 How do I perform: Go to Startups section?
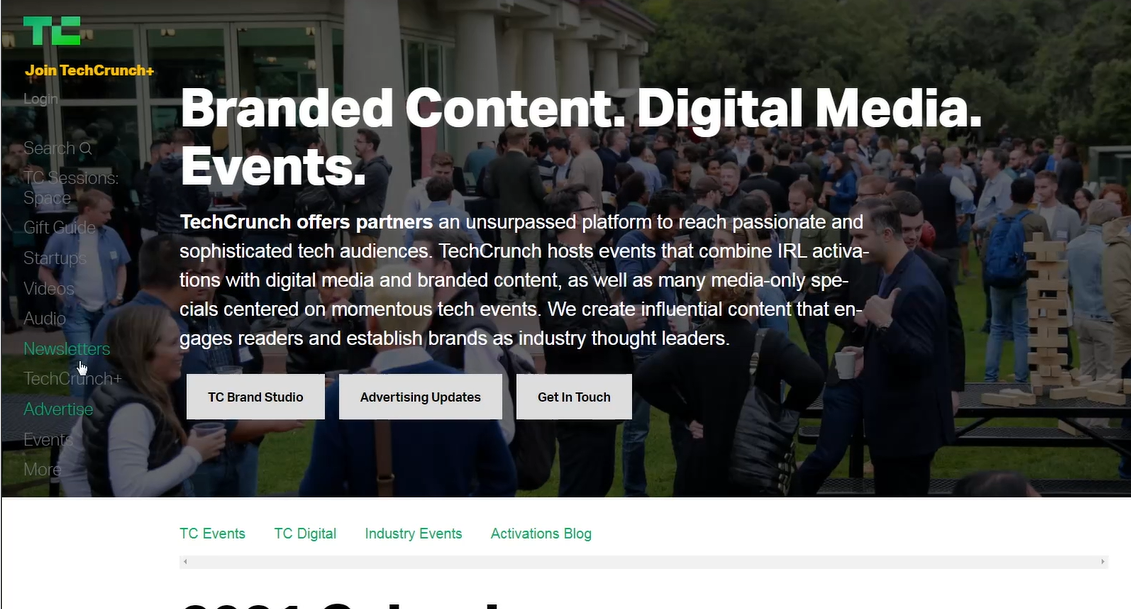(55, 258)
